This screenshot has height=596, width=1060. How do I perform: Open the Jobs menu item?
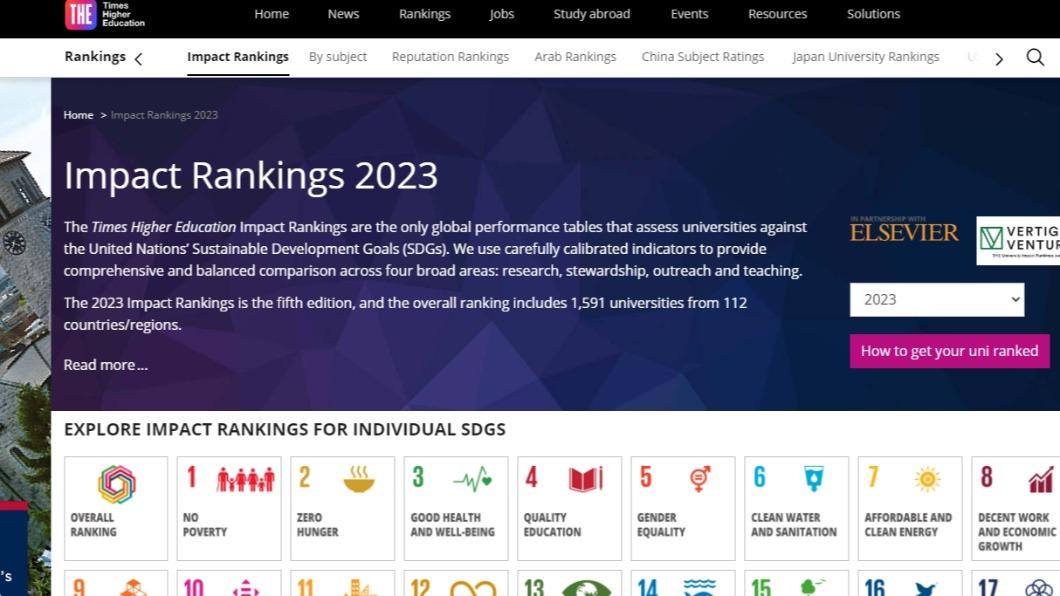[x=502, y=14]
